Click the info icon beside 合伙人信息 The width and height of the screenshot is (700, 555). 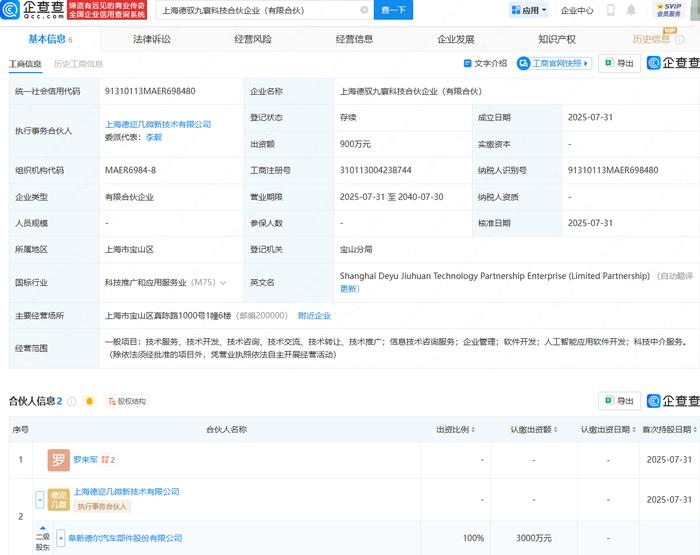(71, 401)
